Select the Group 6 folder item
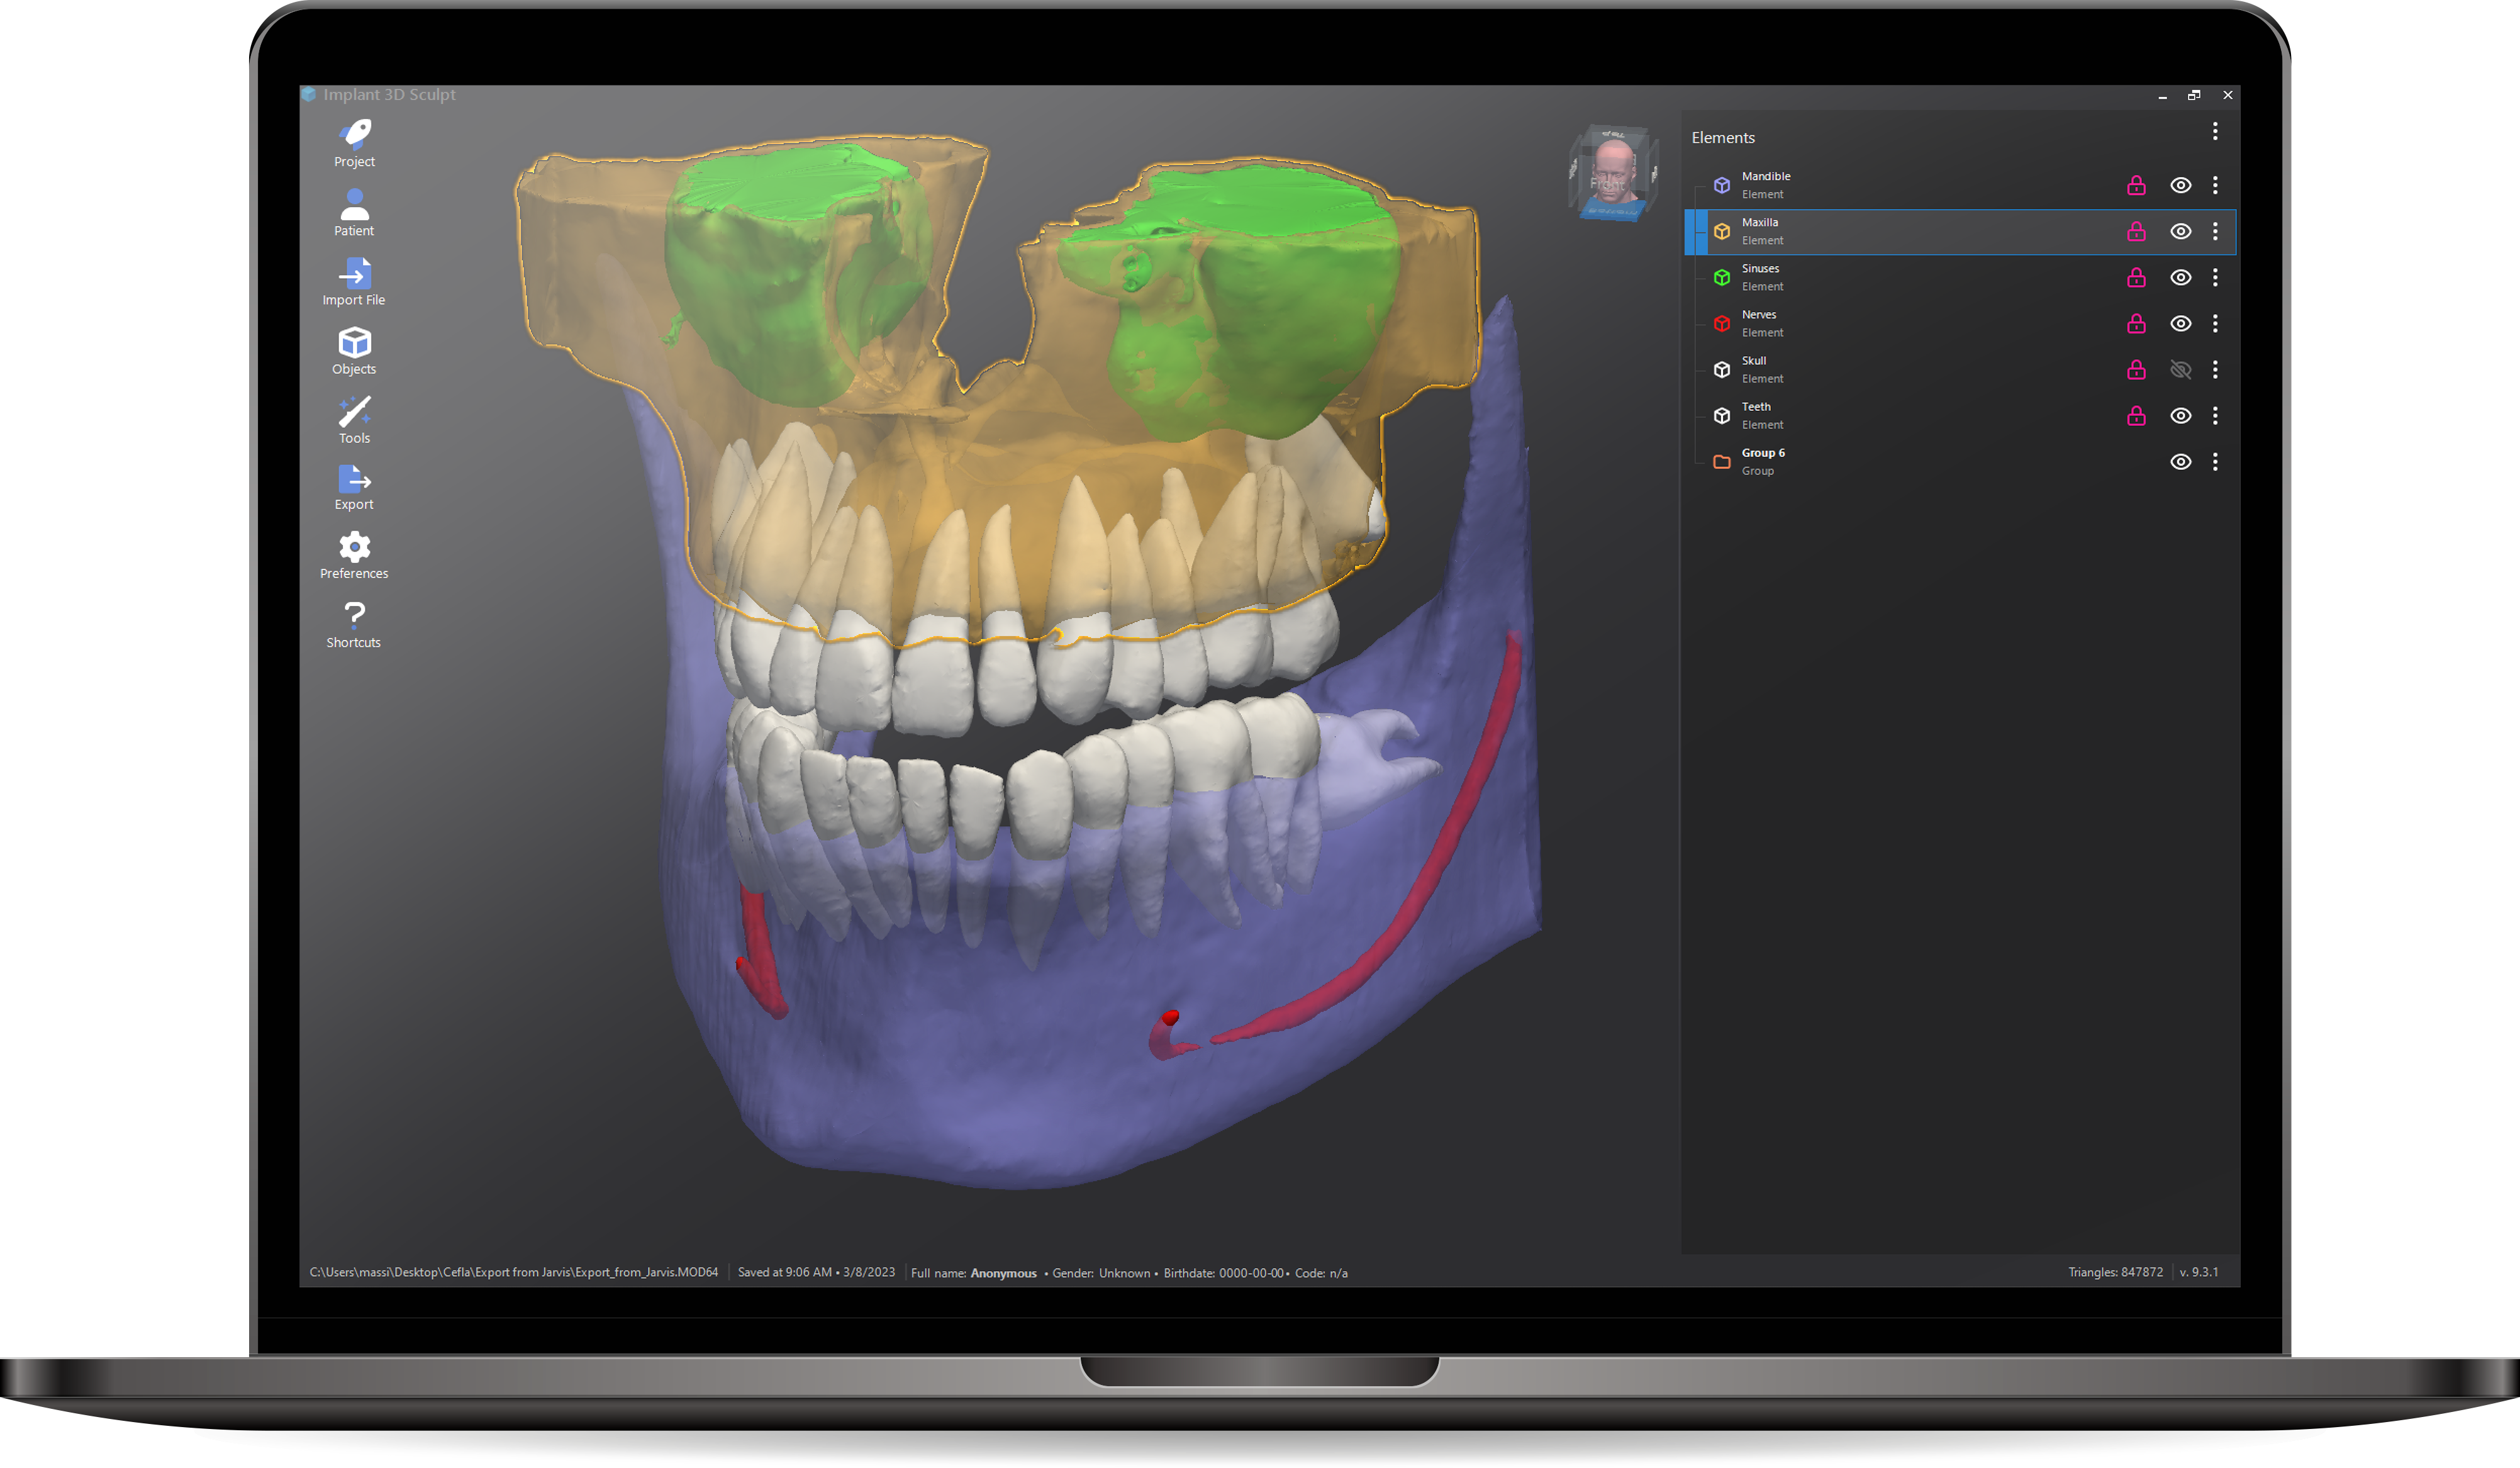Viewport: 2520px width, 1468px height. point(1762,461)
